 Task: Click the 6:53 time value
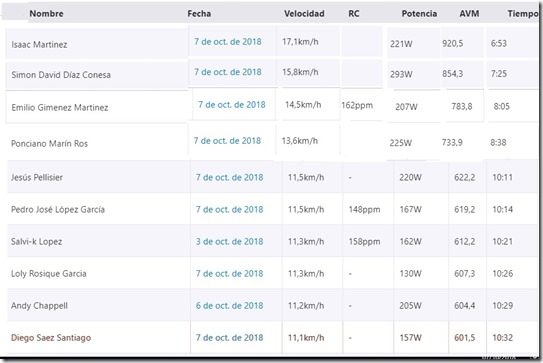[x=499, y=44]
